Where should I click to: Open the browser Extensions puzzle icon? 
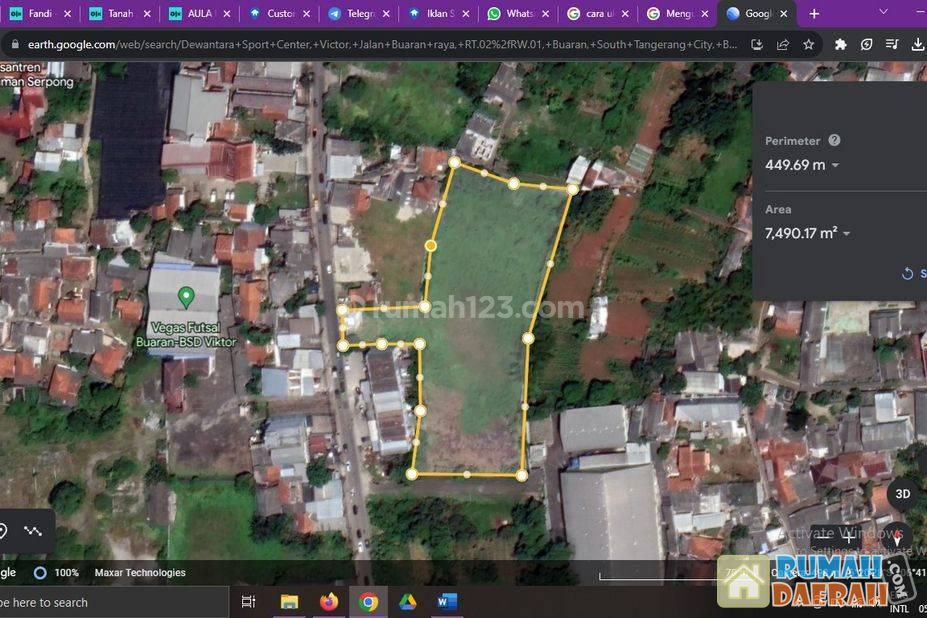(x=840, y=45)
